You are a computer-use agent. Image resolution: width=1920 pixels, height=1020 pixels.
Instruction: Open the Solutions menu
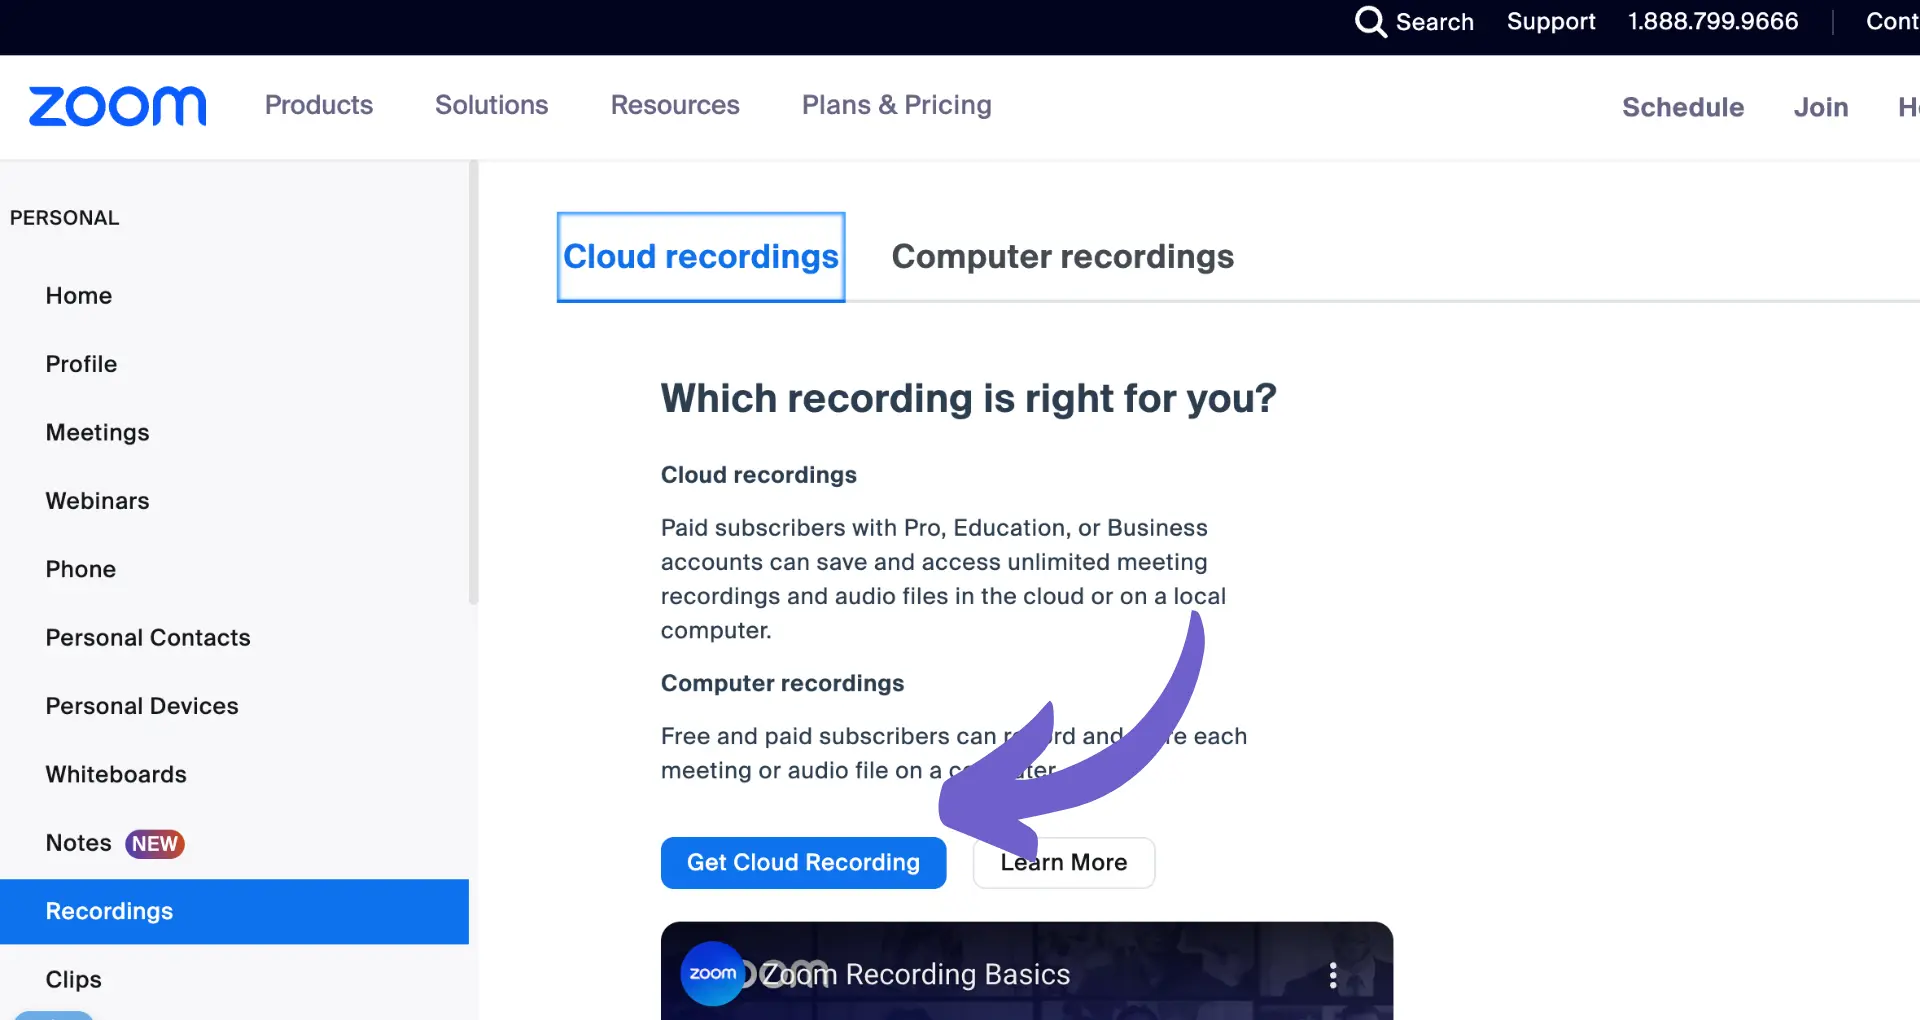point(491,105)
